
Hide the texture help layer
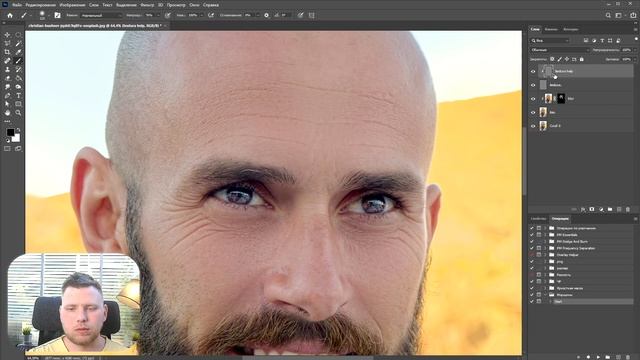point(533,71)
